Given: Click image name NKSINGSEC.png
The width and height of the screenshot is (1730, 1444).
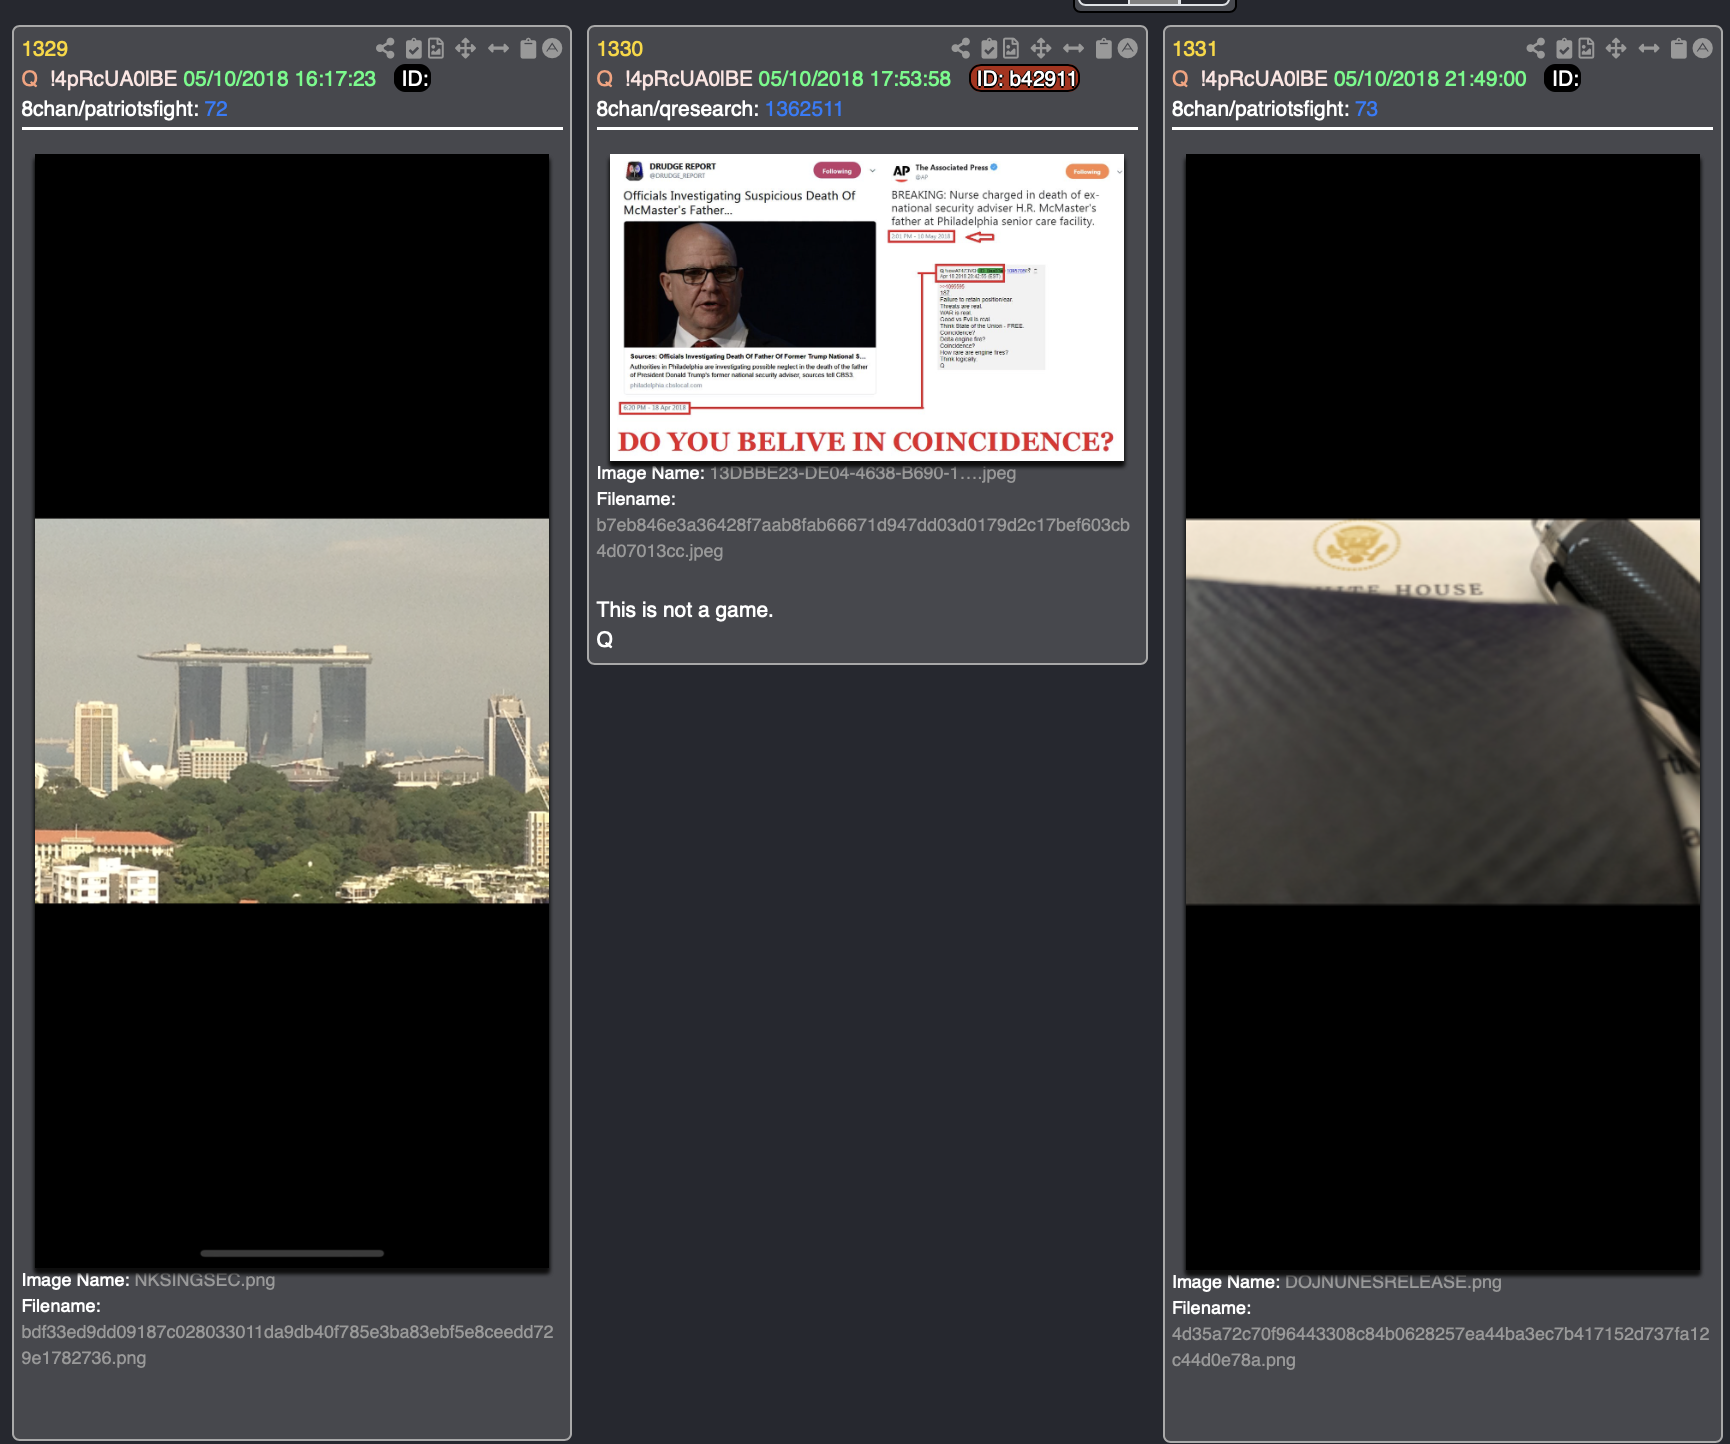Looking at the screenshot, I should pos(205,1280).
